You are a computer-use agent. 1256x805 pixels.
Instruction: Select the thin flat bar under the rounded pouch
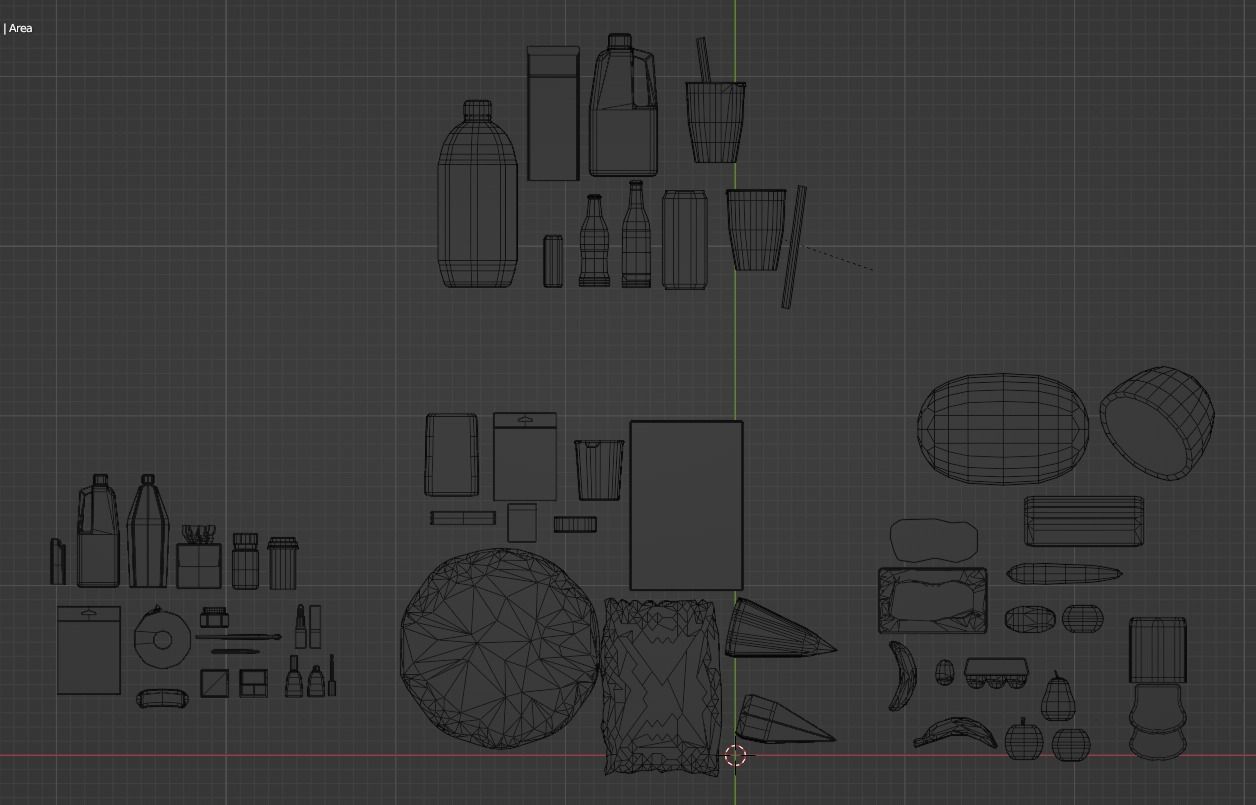tap(463, 518)
